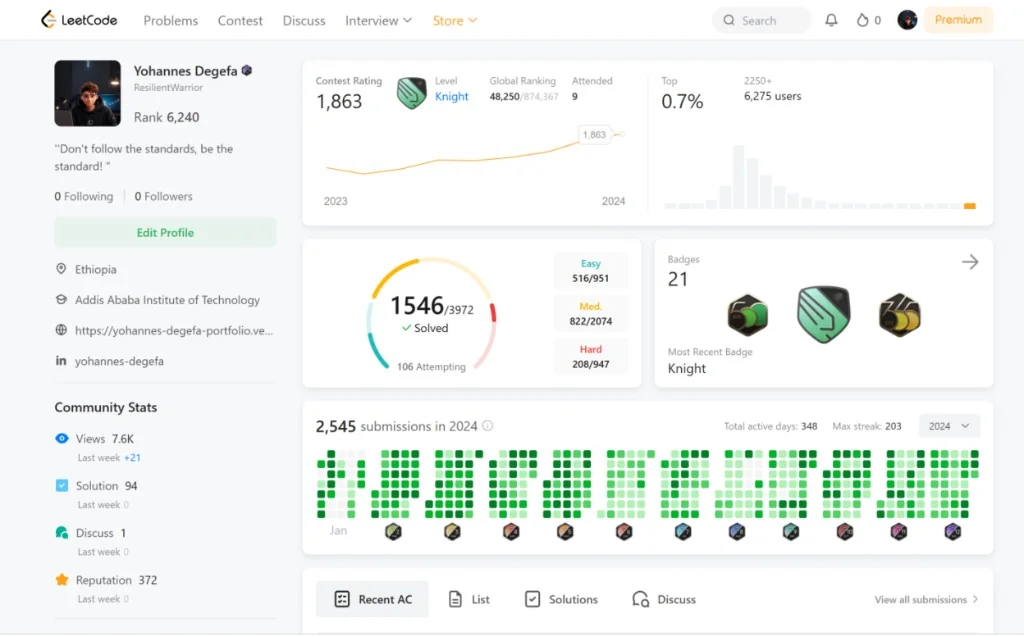1024x637 pixels.
Task: Click the school icon beside Addis Ababa Institute
Action: point(61,299)
